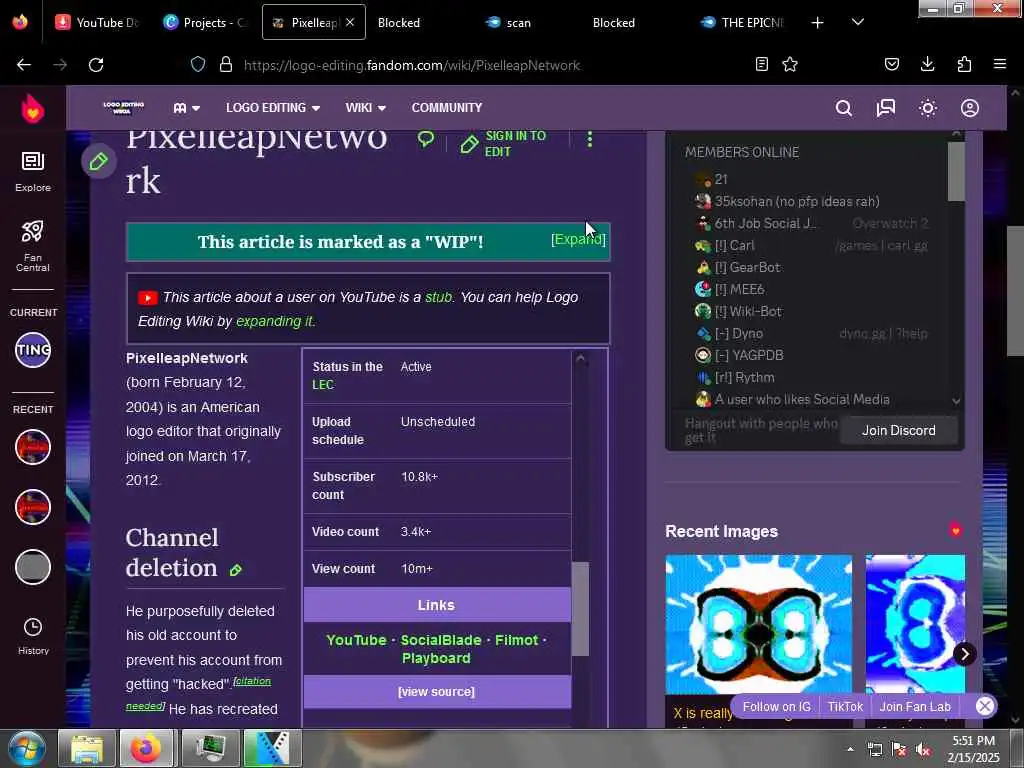Edit the Channel deletion section pencil
The height and width of the screenshot is (768, 1024).
point(236,570)
